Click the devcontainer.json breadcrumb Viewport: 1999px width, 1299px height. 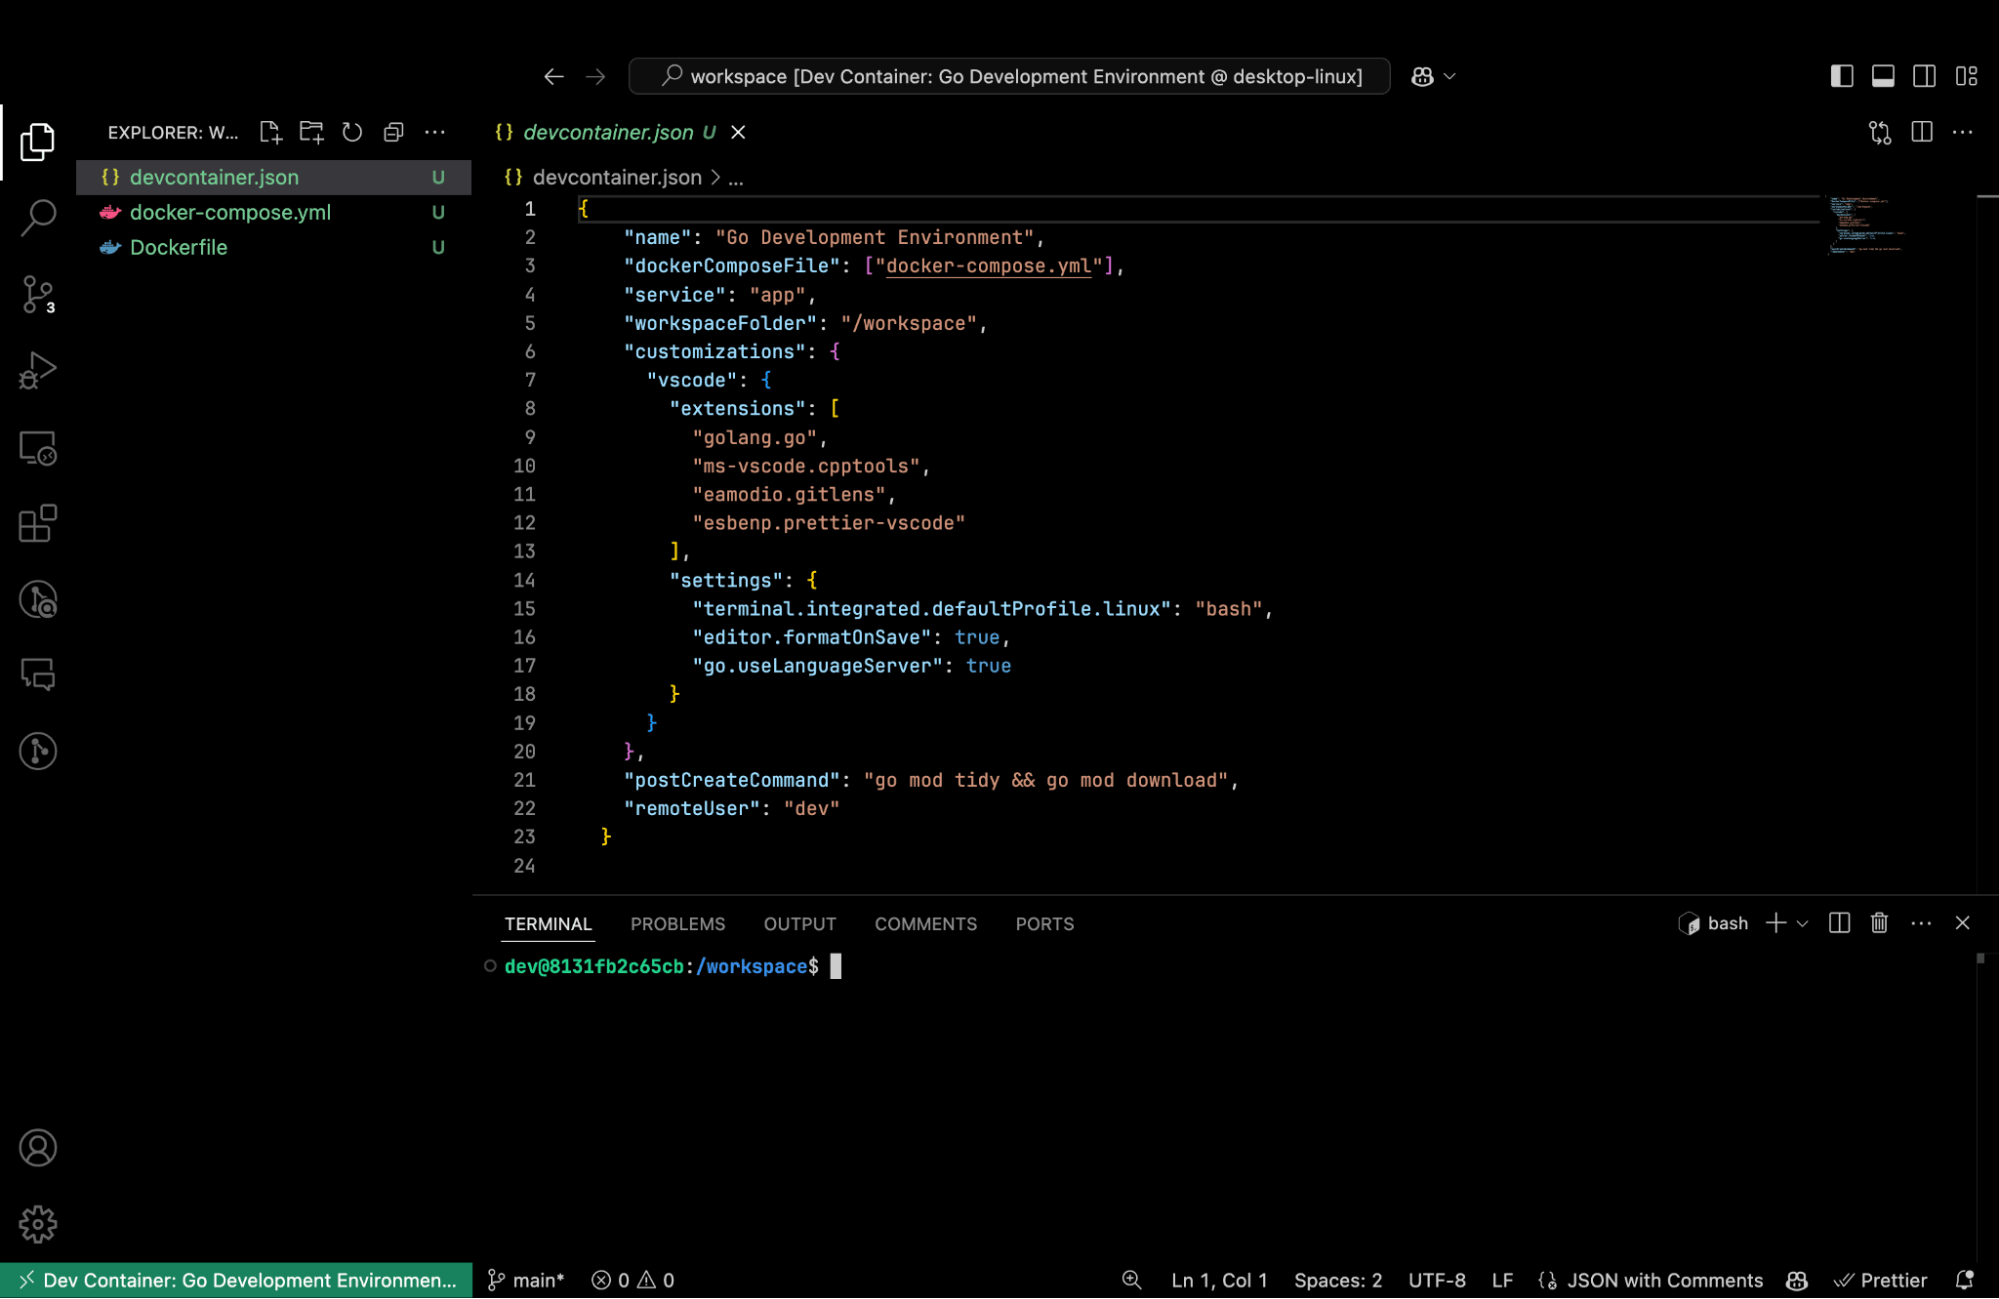click(617, 178)
